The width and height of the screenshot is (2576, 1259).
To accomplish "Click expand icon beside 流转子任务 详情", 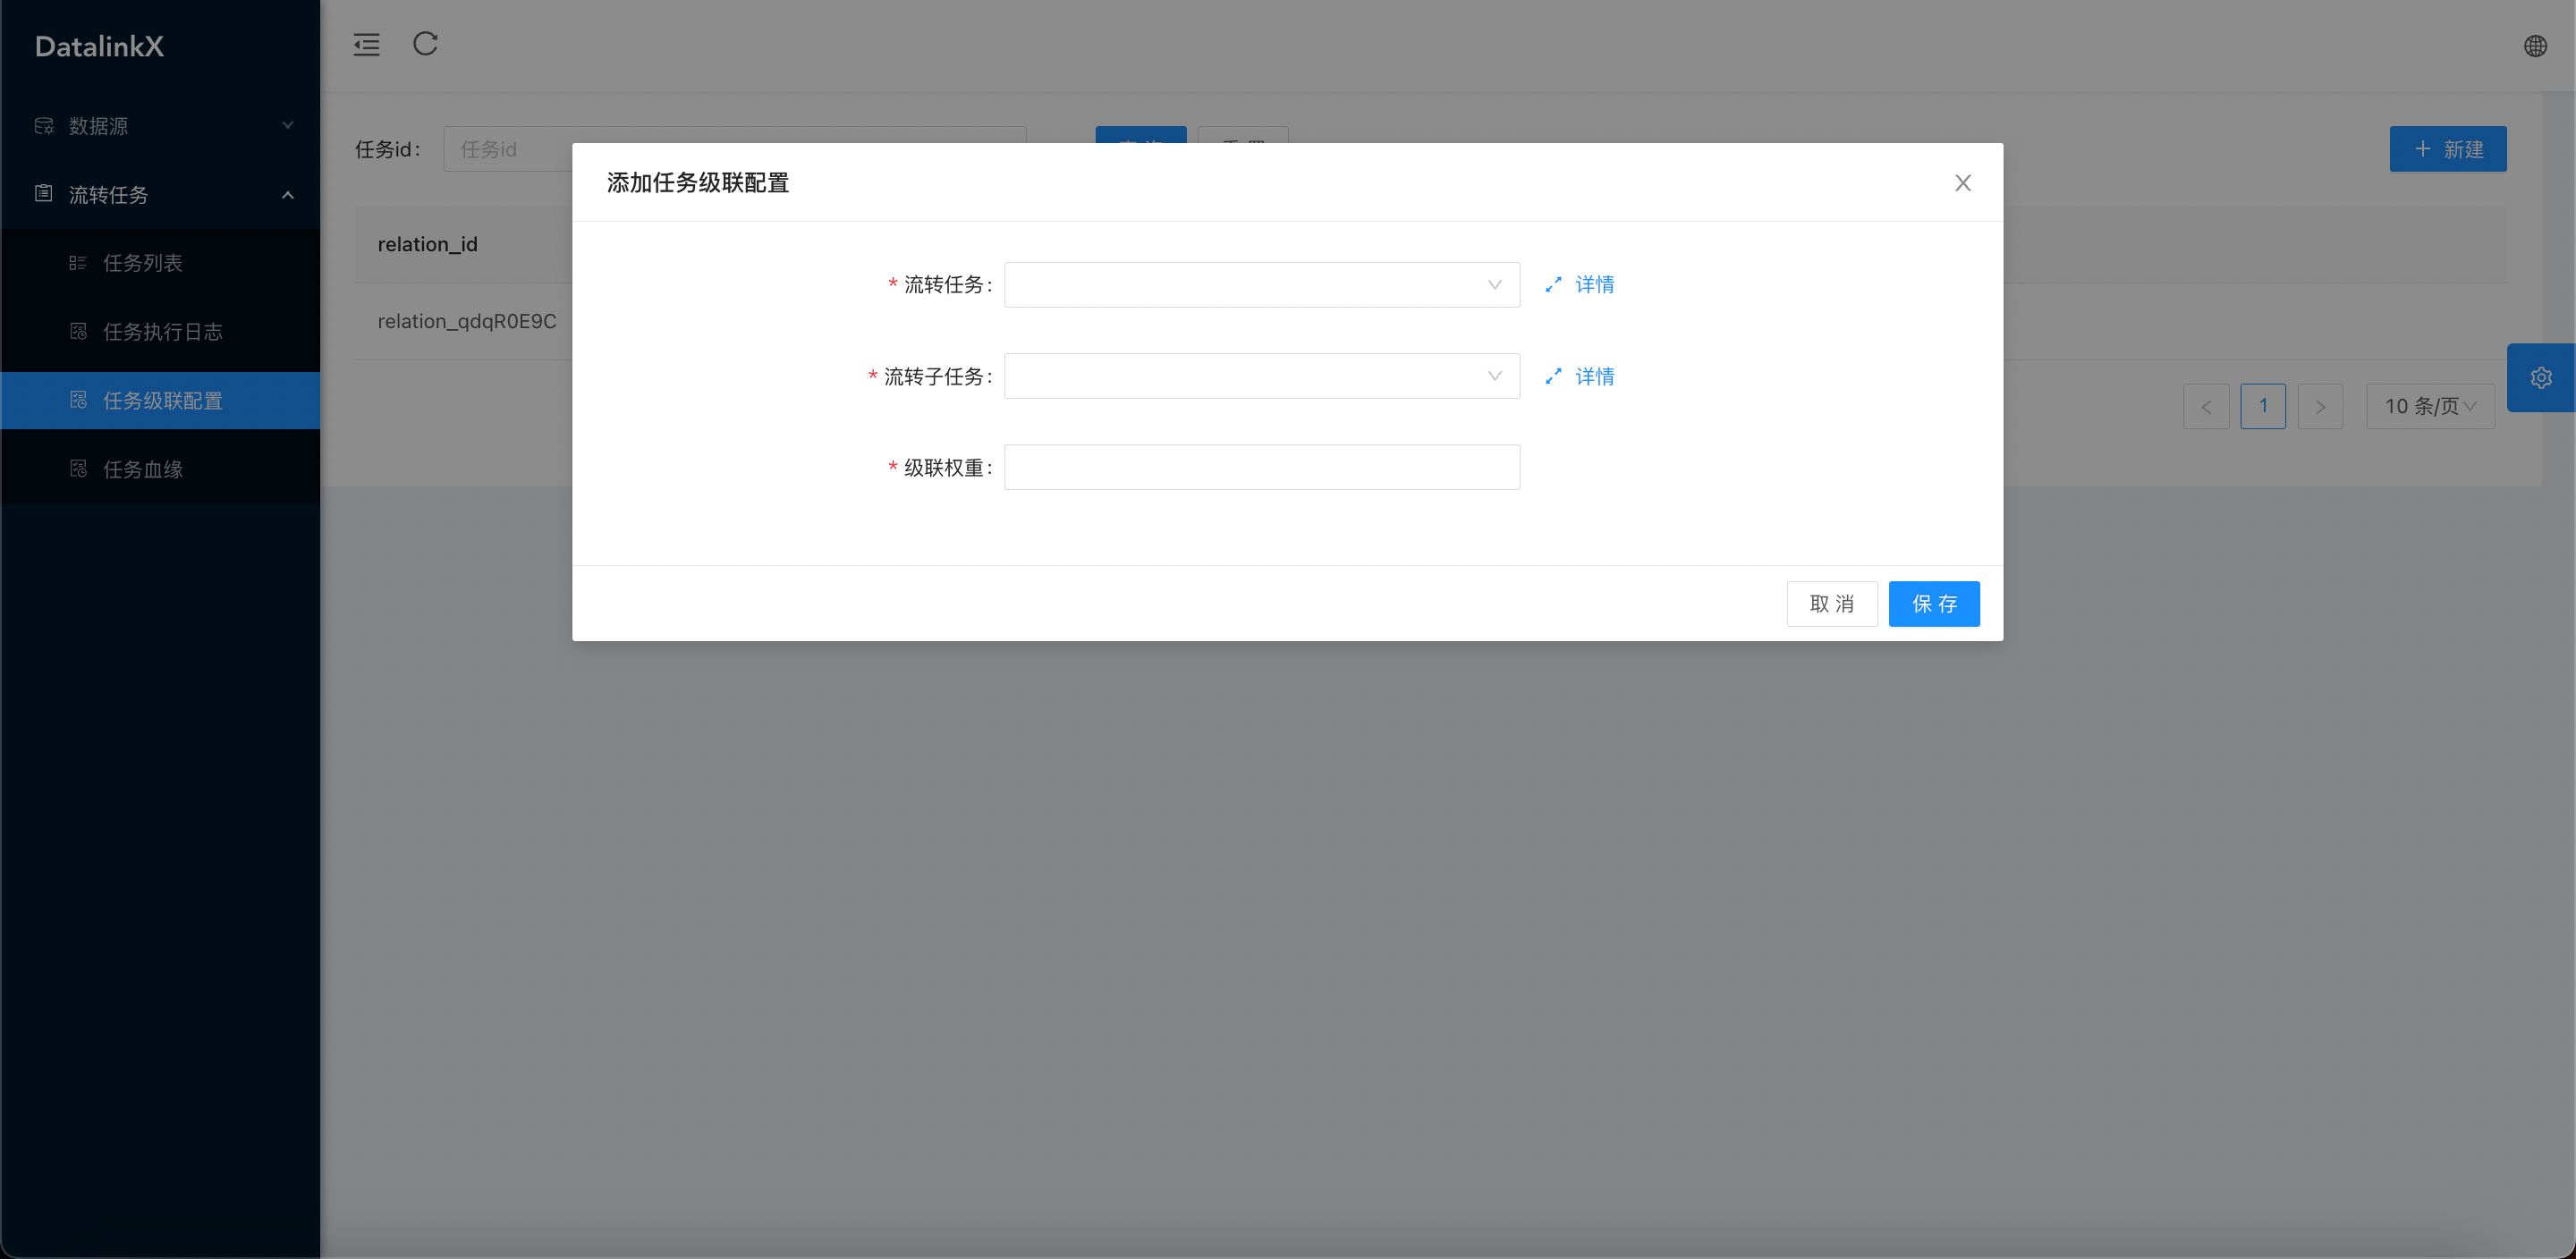I will click(1553, 377).
